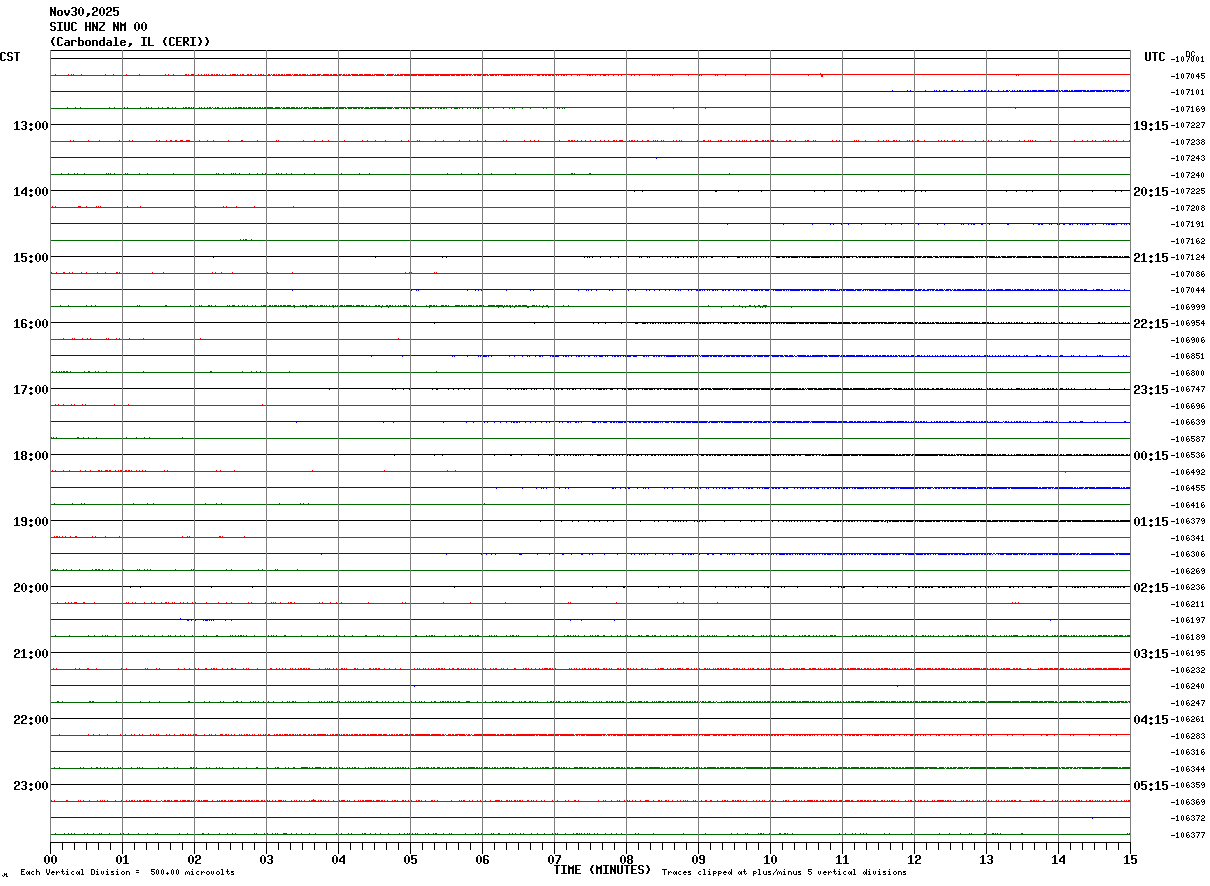Select the 20:00 CST hour marker
This screenshot has width=1210, height=886.
(31, 588)
